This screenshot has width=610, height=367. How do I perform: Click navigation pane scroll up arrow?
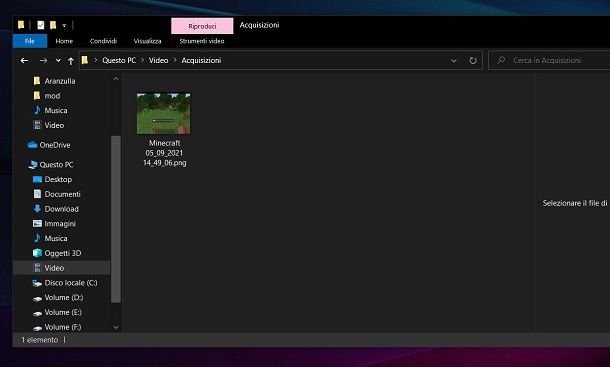[x=116, y=79]
